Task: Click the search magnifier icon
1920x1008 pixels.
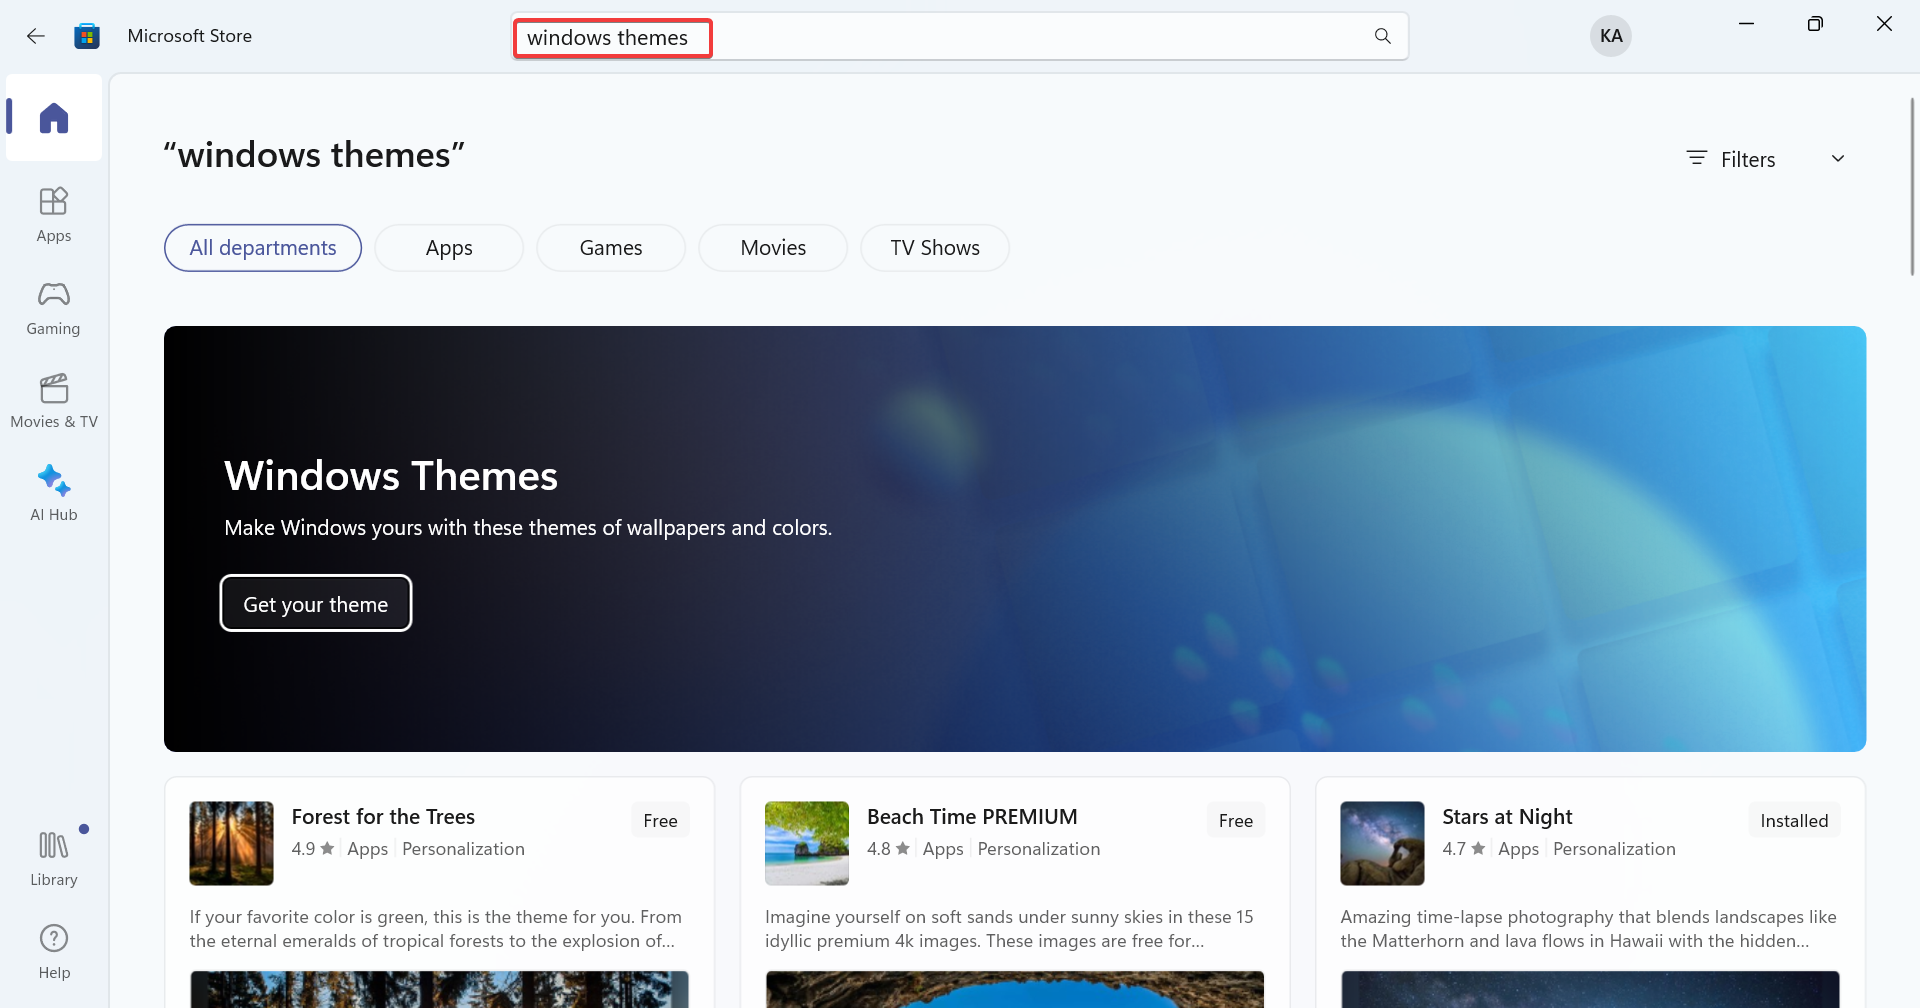Action: (1383, 36)
